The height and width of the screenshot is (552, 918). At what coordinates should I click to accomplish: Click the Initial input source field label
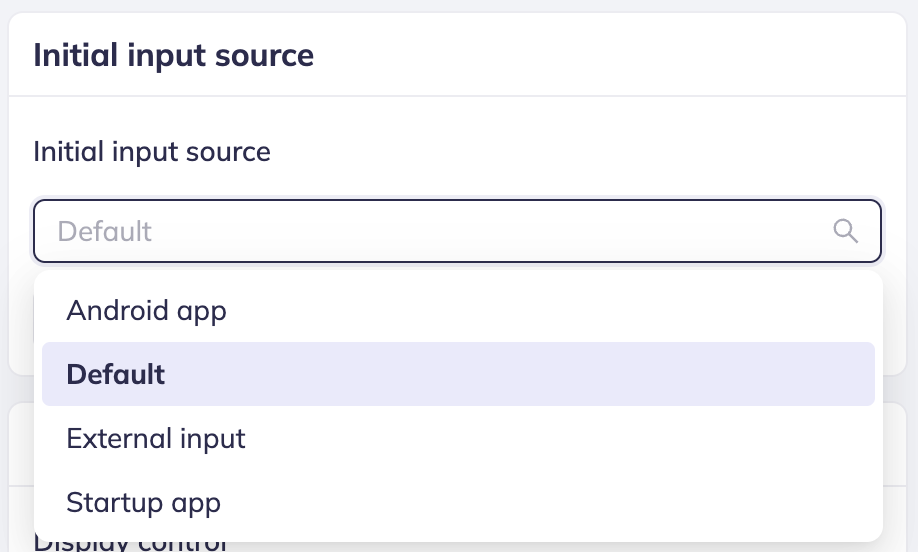pyautogui.click(x=152, y=152)
